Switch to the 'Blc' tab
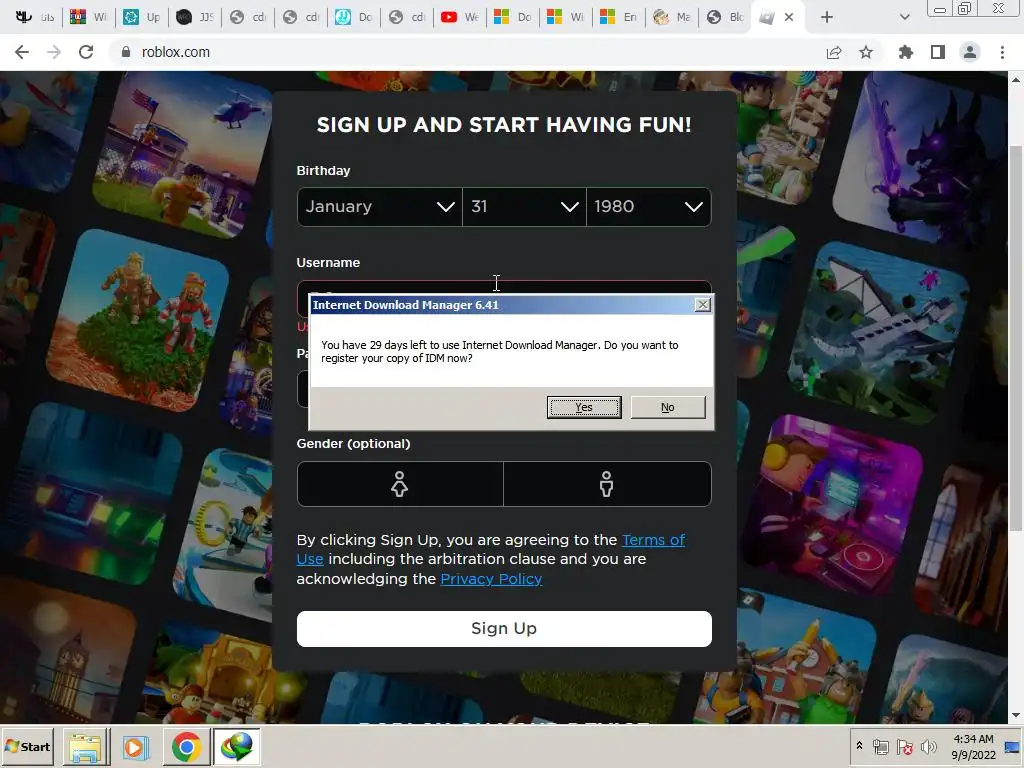Screen dimensions: 1024x768 click(725, 18)
